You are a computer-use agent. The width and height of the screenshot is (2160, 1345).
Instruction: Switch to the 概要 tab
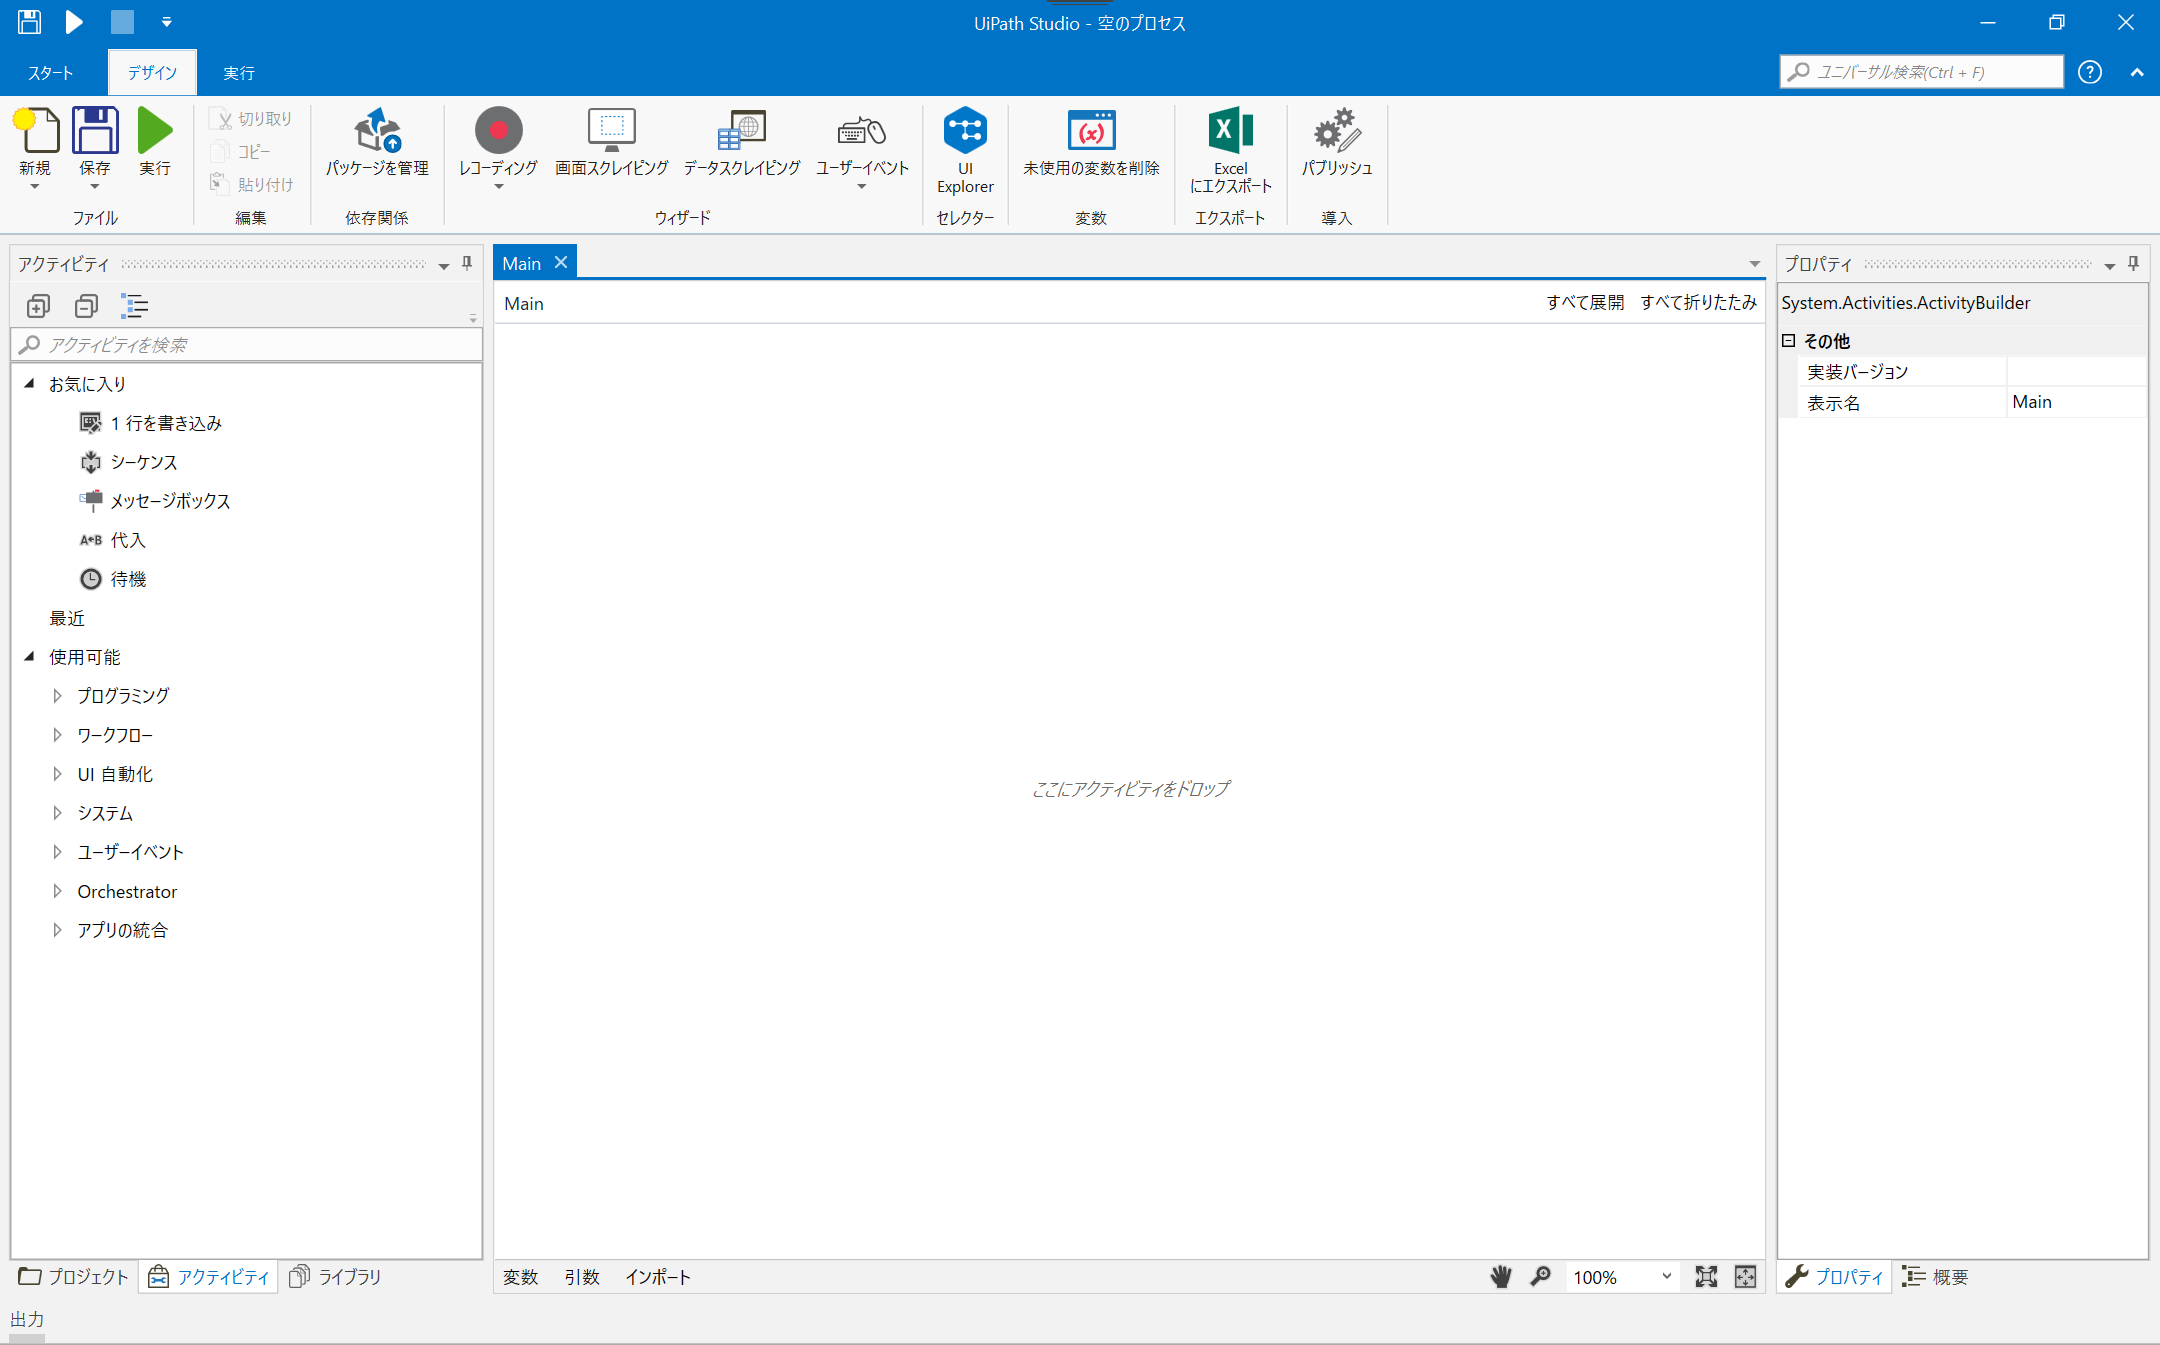click(x=1936, y=1277)
